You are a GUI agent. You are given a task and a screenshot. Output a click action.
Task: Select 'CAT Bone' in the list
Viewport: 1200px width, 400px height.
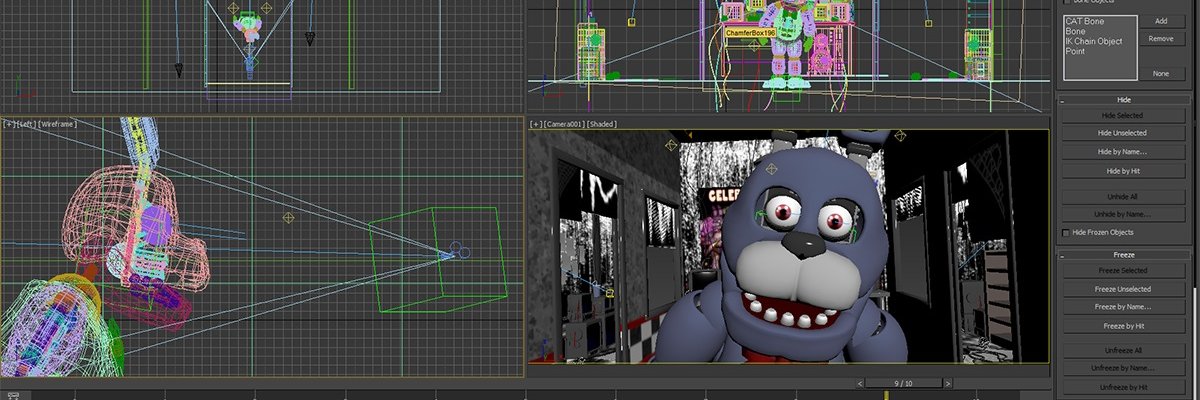1087,21
